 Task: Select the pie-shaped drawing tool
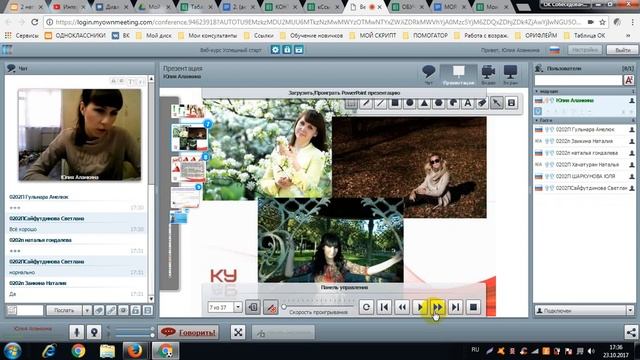click(x=453, y=103)
